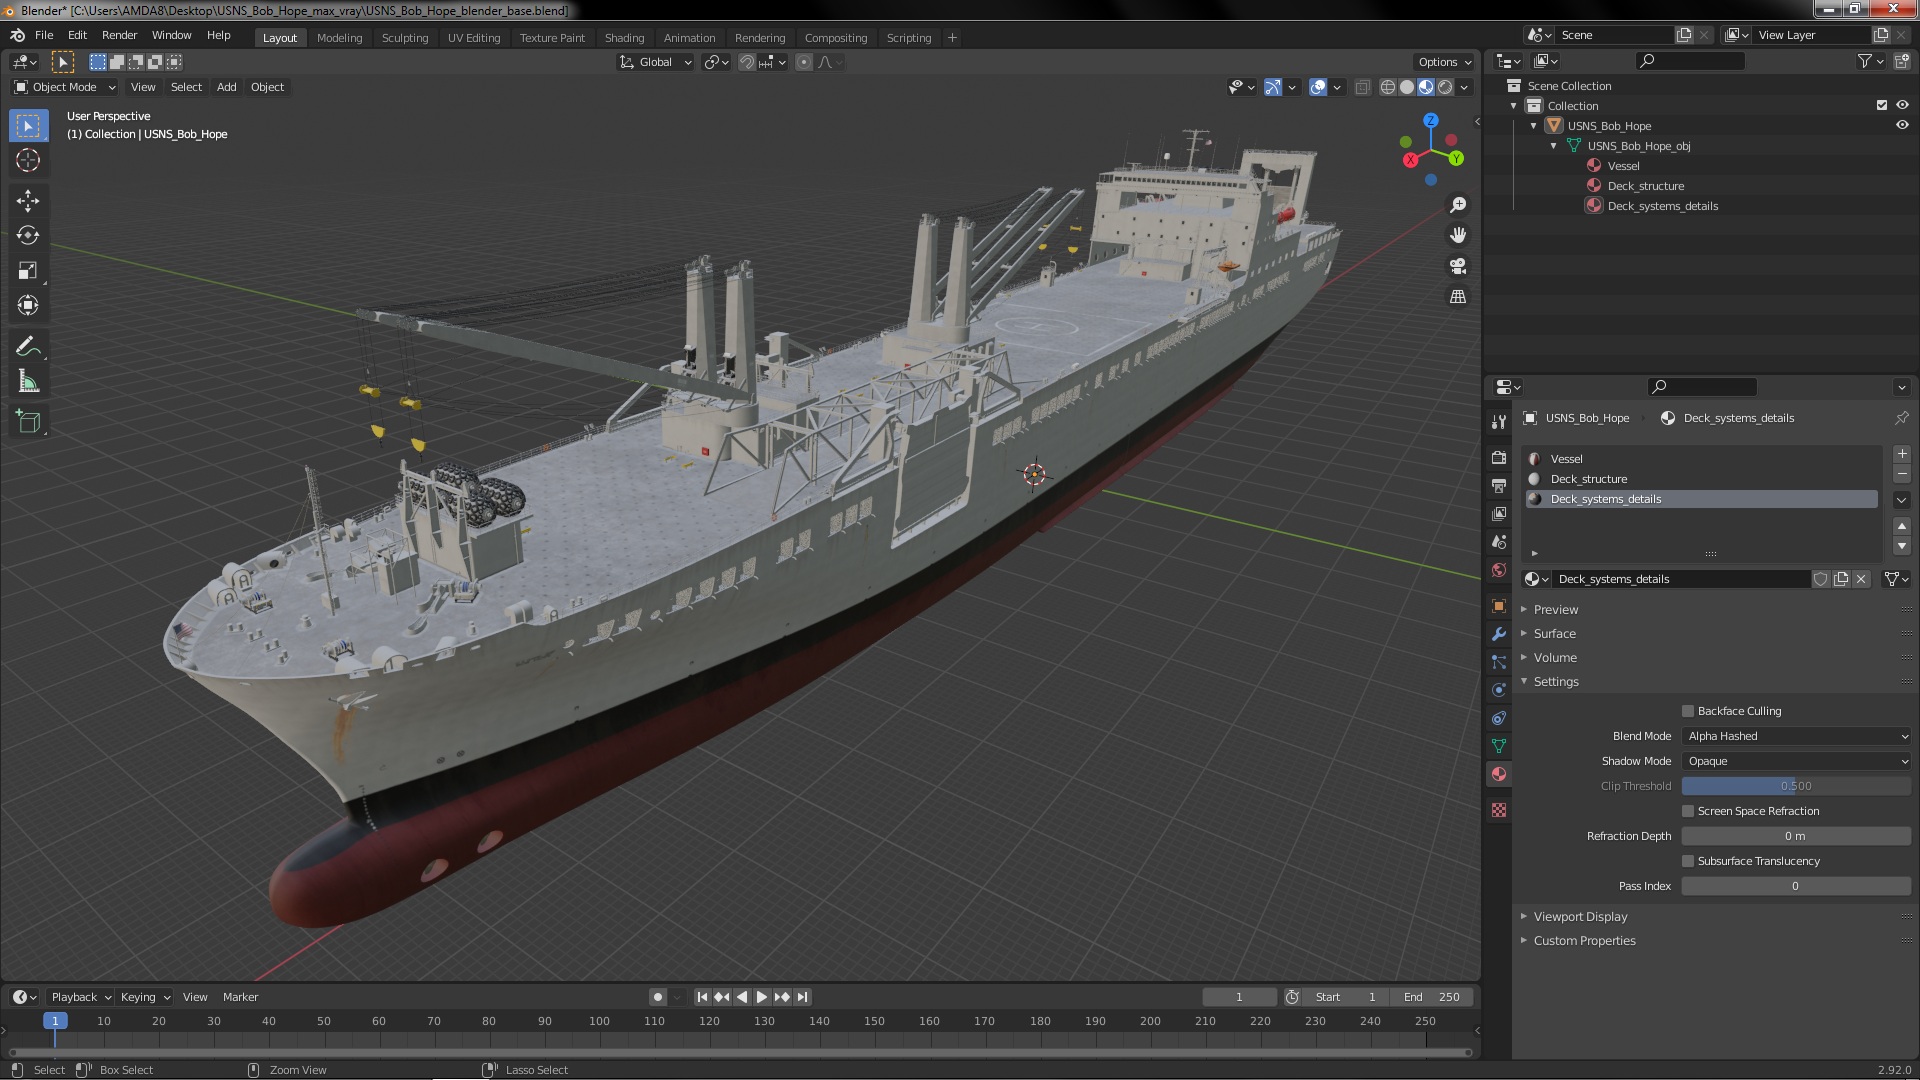The image size is (1920, 1080).
Task: Enable Screen Space Refraction checkbox
Action: [1688, 811]
